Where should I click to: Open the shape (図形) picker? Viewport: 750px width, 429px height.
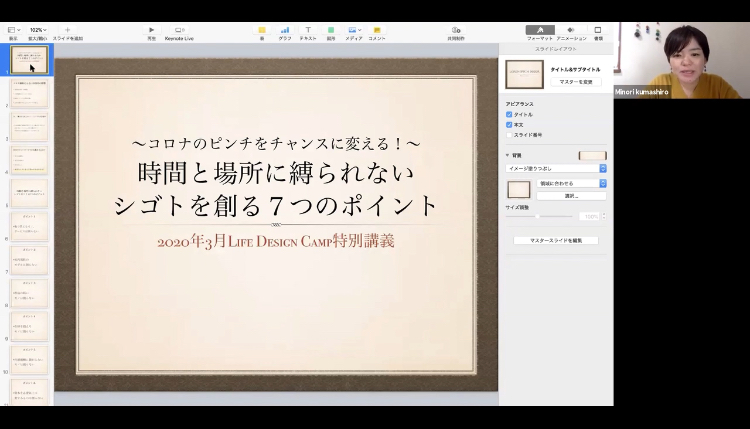(x=330, y=30)
